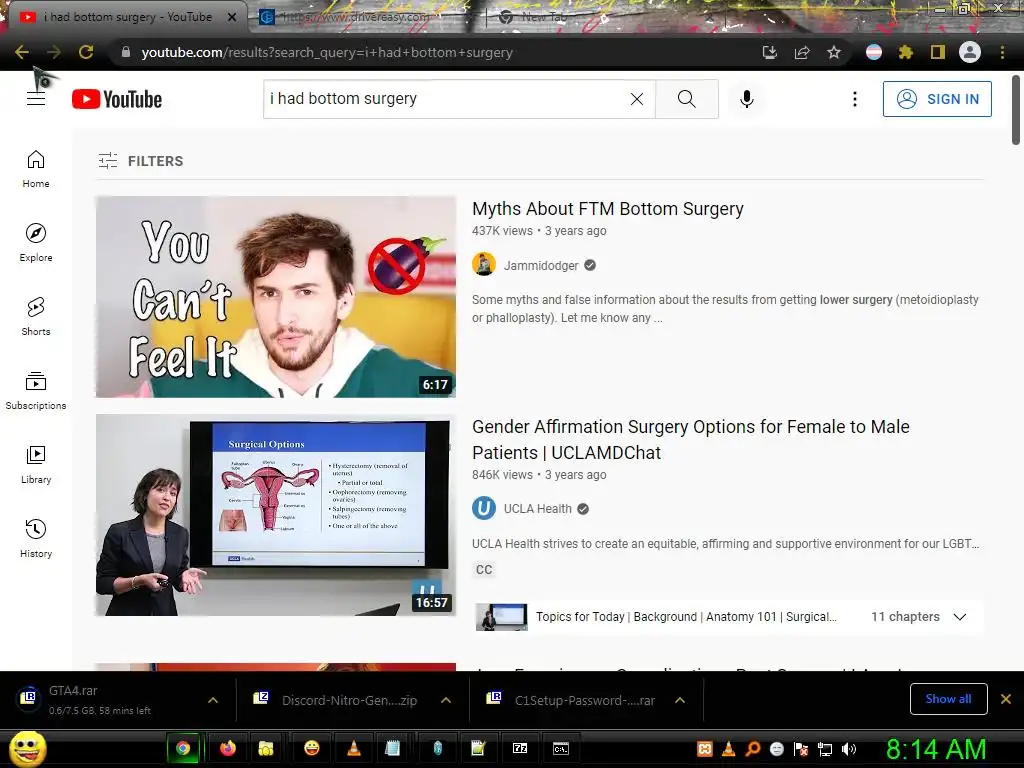This screenshot has height=768, width=1024.
Task: Play the Surgical Options lecture thumbnail
Action: click(x=276, y=515)
